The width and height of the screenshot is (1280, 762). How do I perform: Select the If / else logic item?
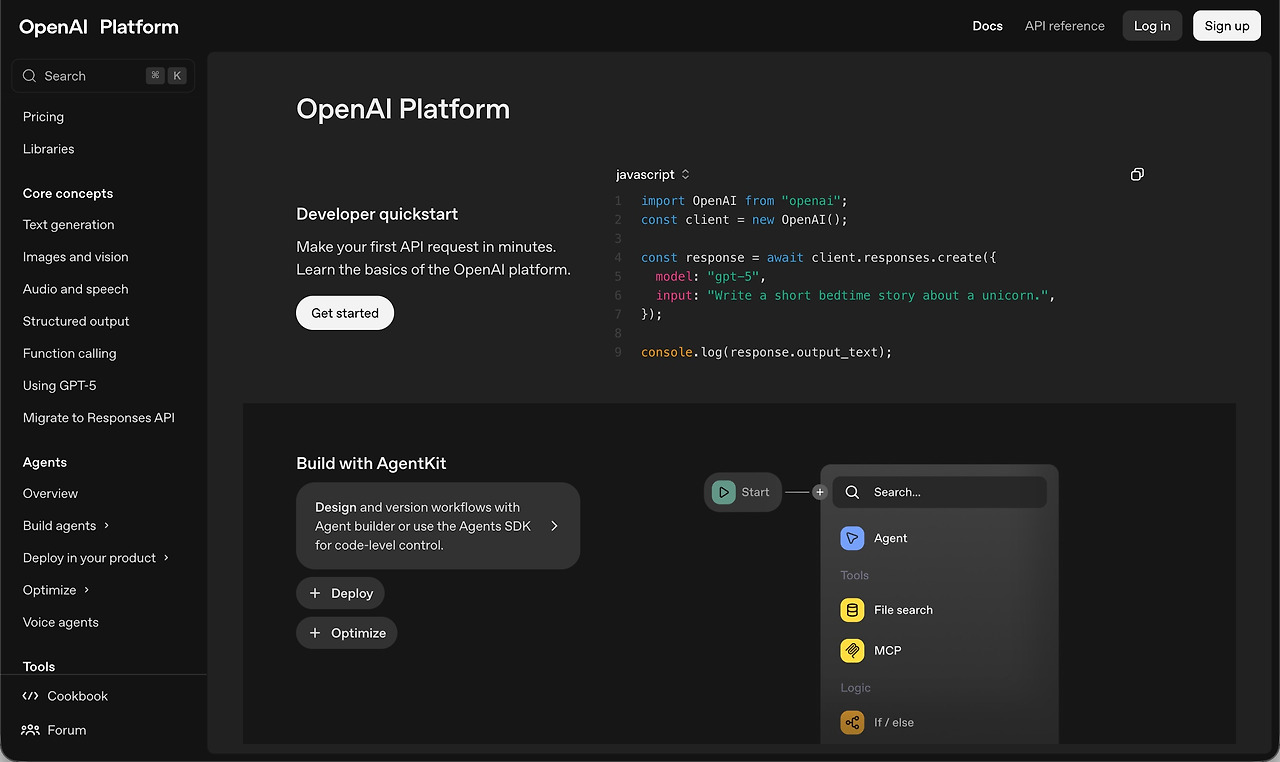(x=940, y=722)
